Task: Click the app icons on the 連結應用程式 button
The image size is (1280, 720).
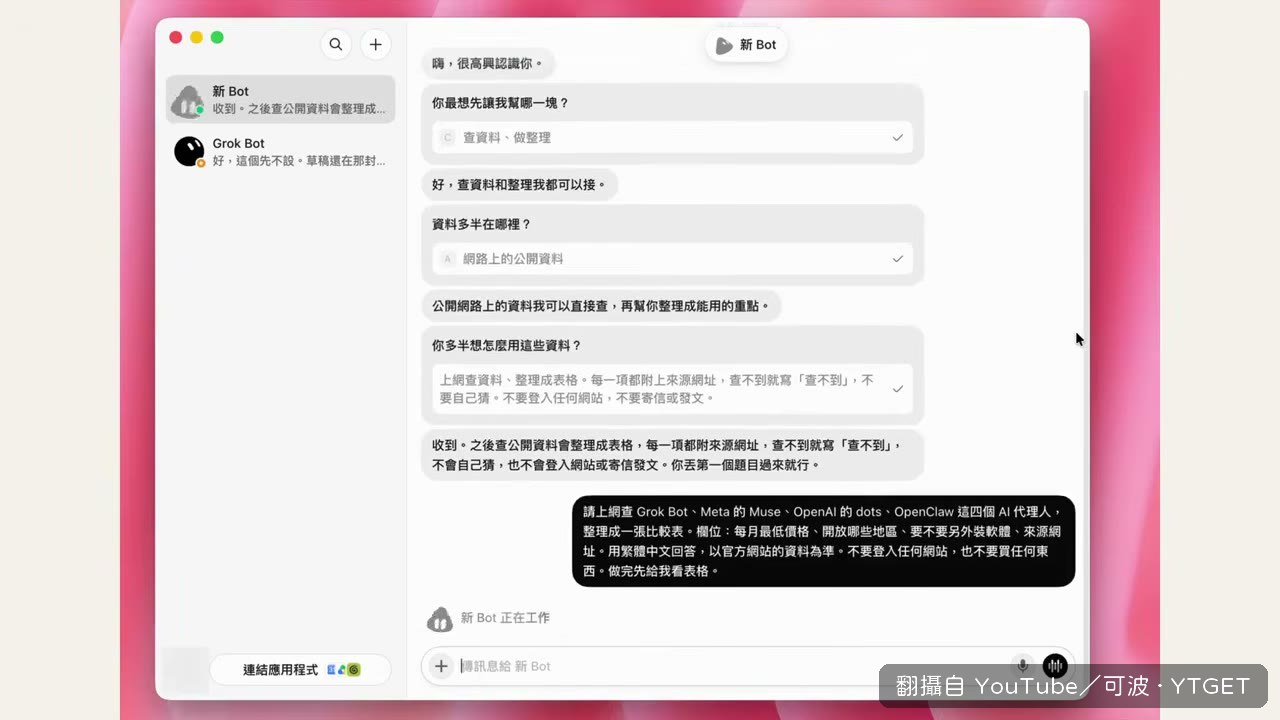Action: point(343,670)
